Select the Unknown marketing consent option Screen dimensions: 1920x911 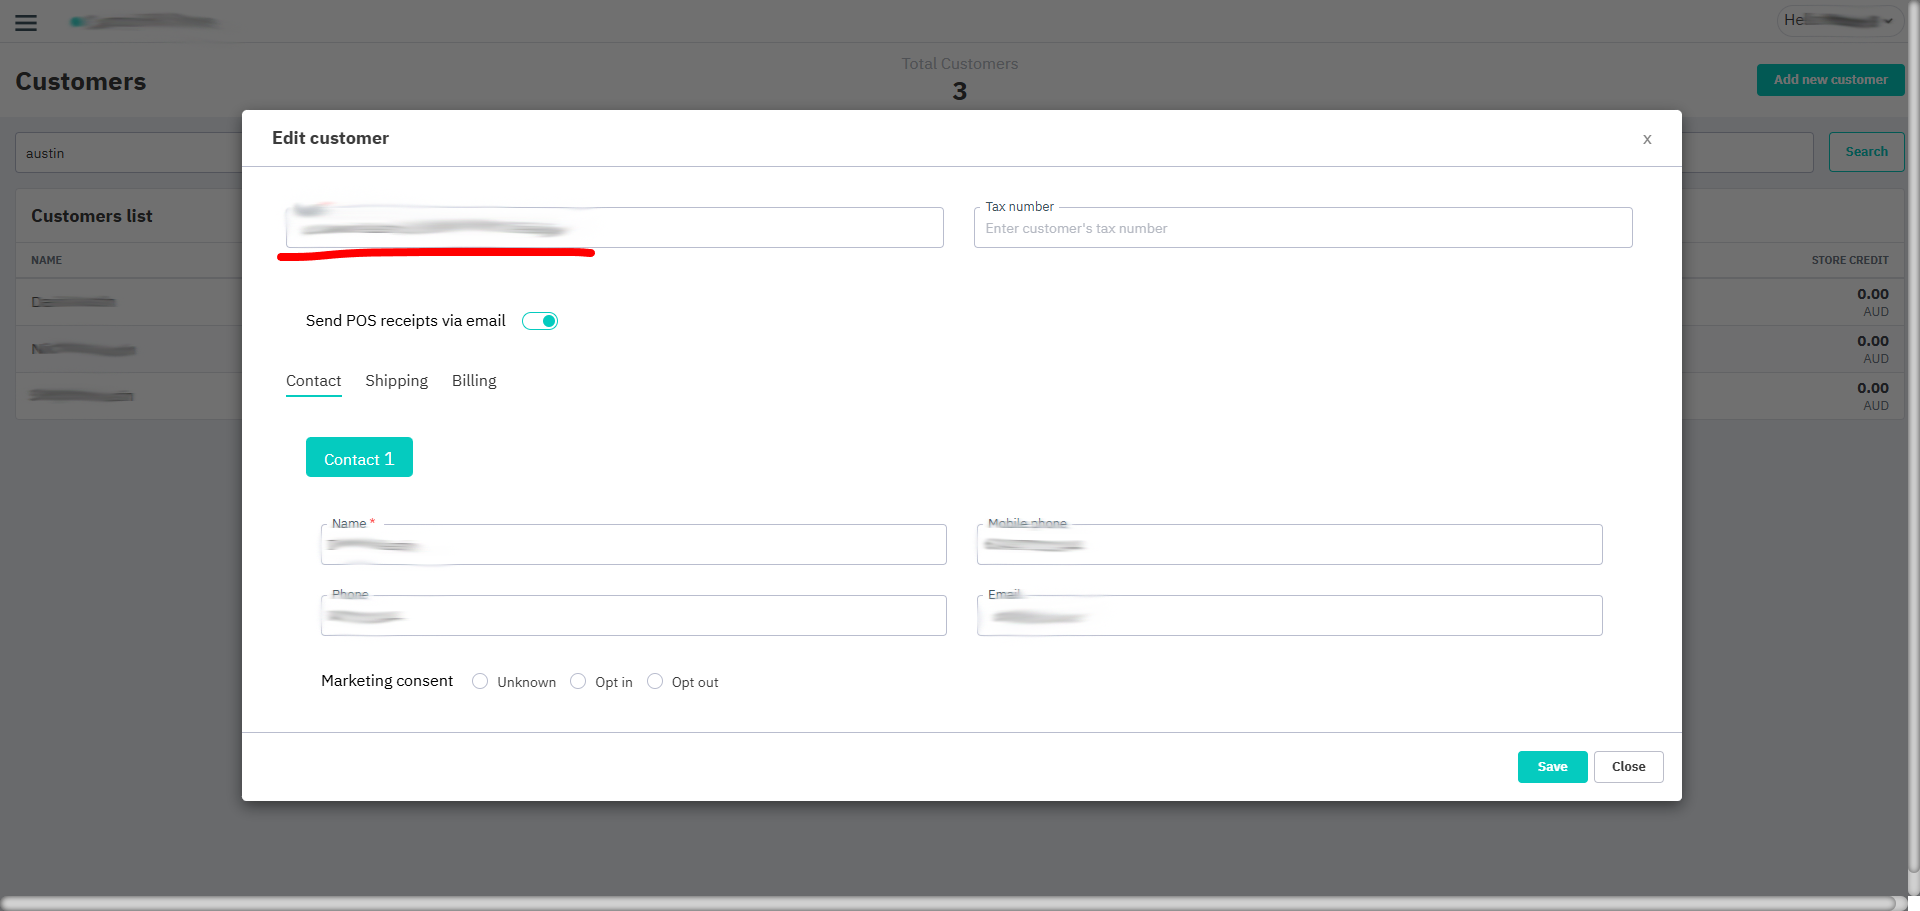click(x=480, y=681)
